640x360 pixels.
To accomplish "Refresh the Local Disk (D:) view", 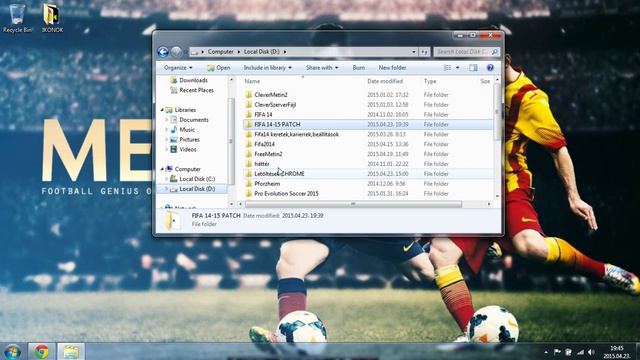I will pos(424,52).
